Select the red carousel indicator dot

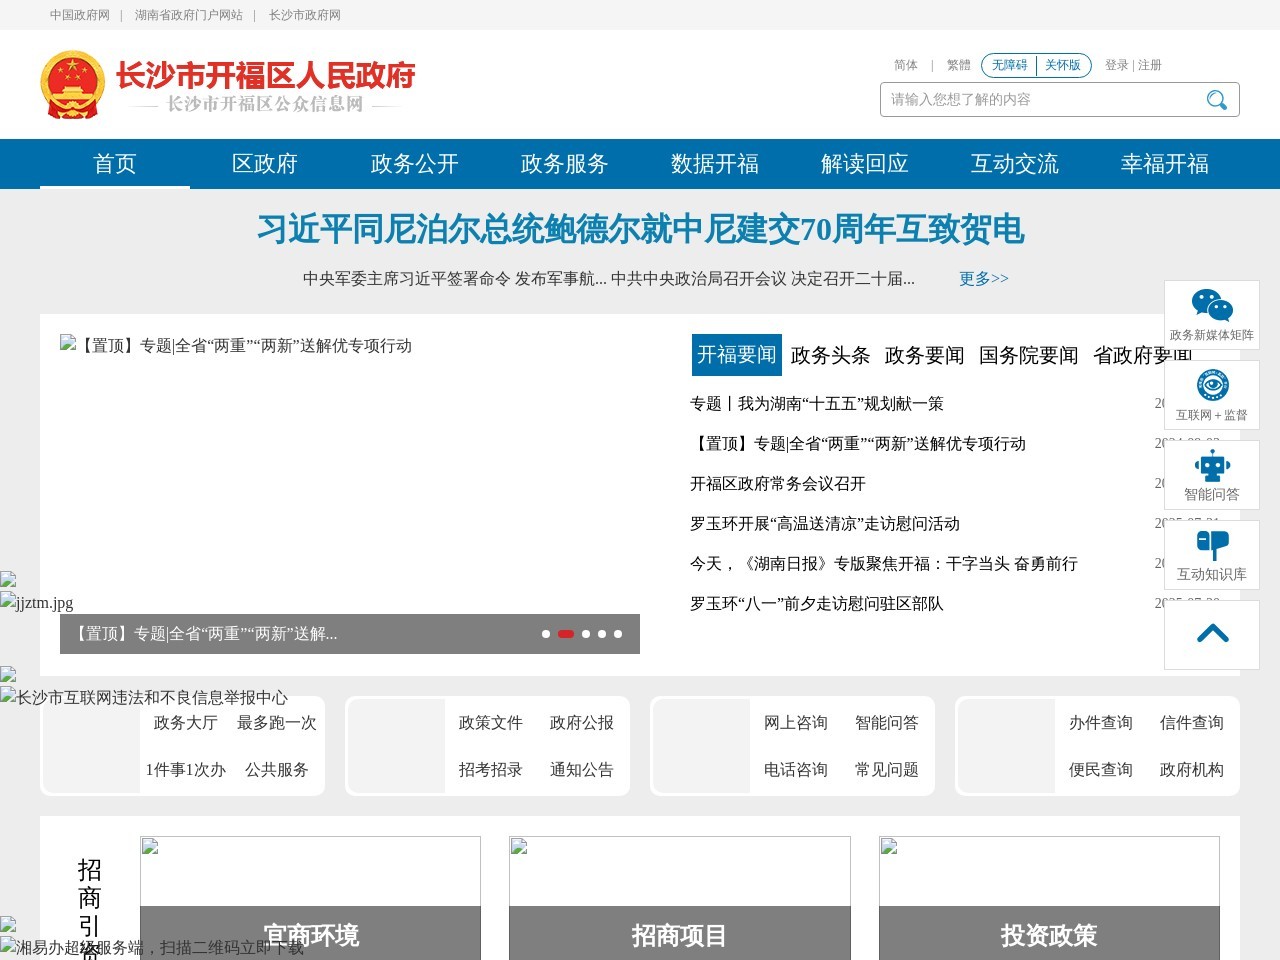[565, 633]
